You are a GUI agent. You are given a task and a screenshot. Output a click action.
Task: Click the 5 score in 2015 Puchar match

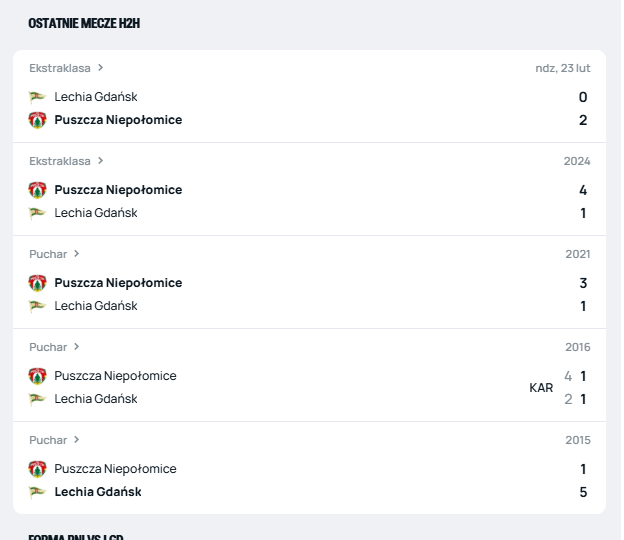(x=583, y=492)
